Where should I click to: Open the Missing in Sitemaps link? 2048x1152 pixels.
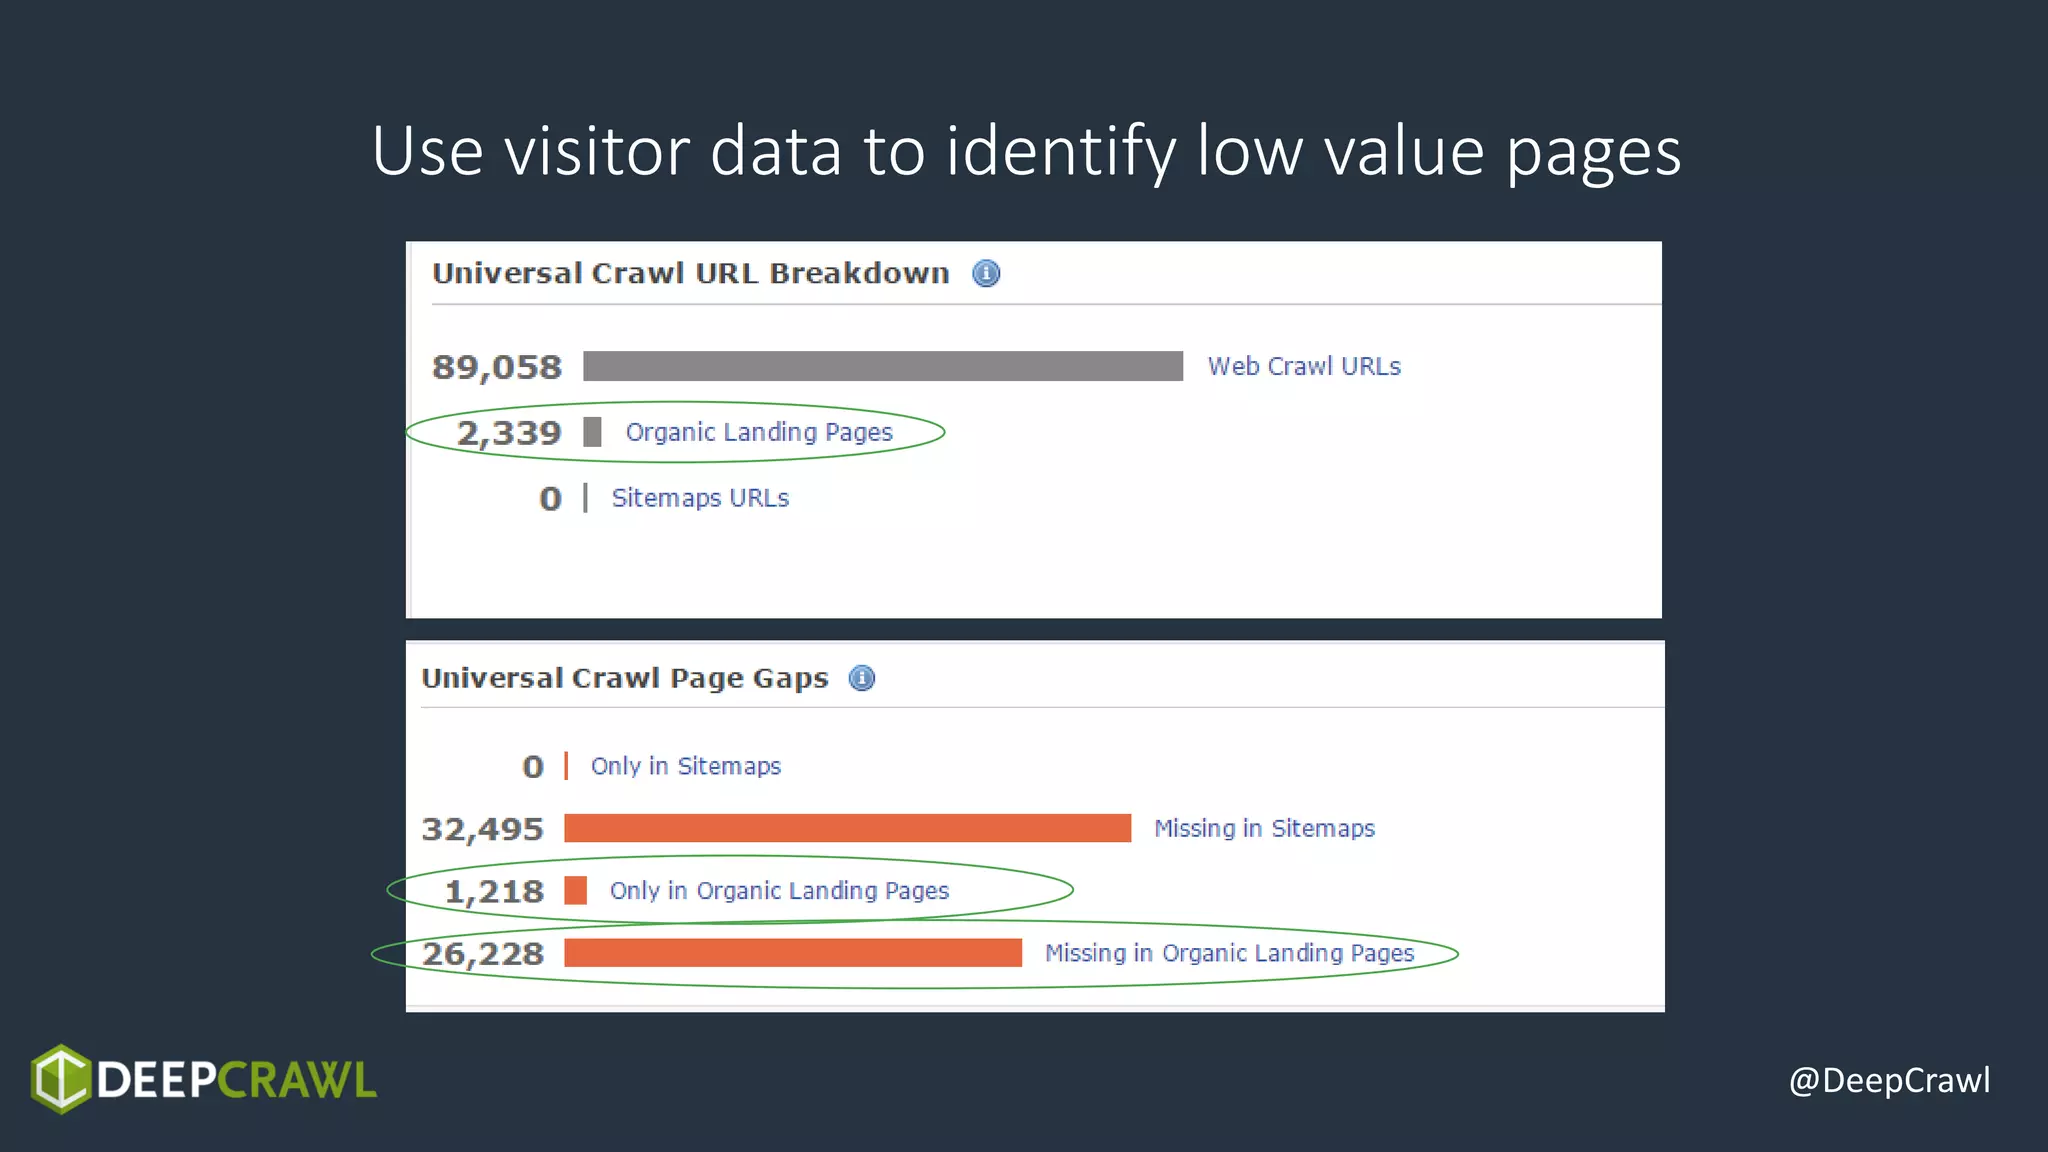pyautogui.click(x=1264, y=828)
